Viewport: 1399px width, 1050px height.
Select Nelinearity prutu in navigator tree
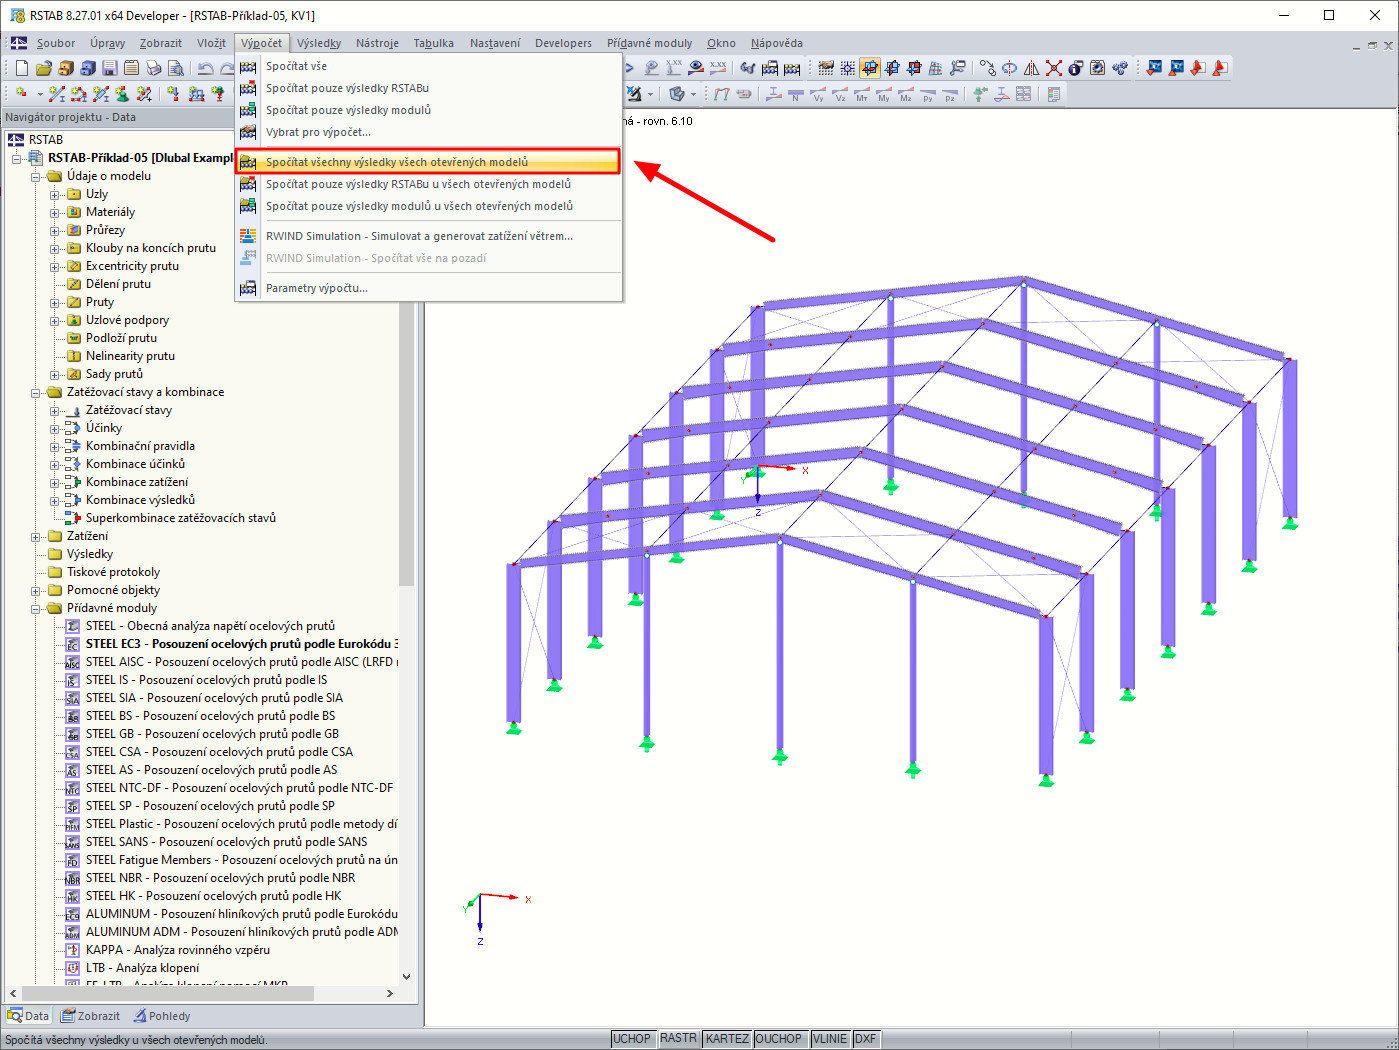click(x=130, y=356)
